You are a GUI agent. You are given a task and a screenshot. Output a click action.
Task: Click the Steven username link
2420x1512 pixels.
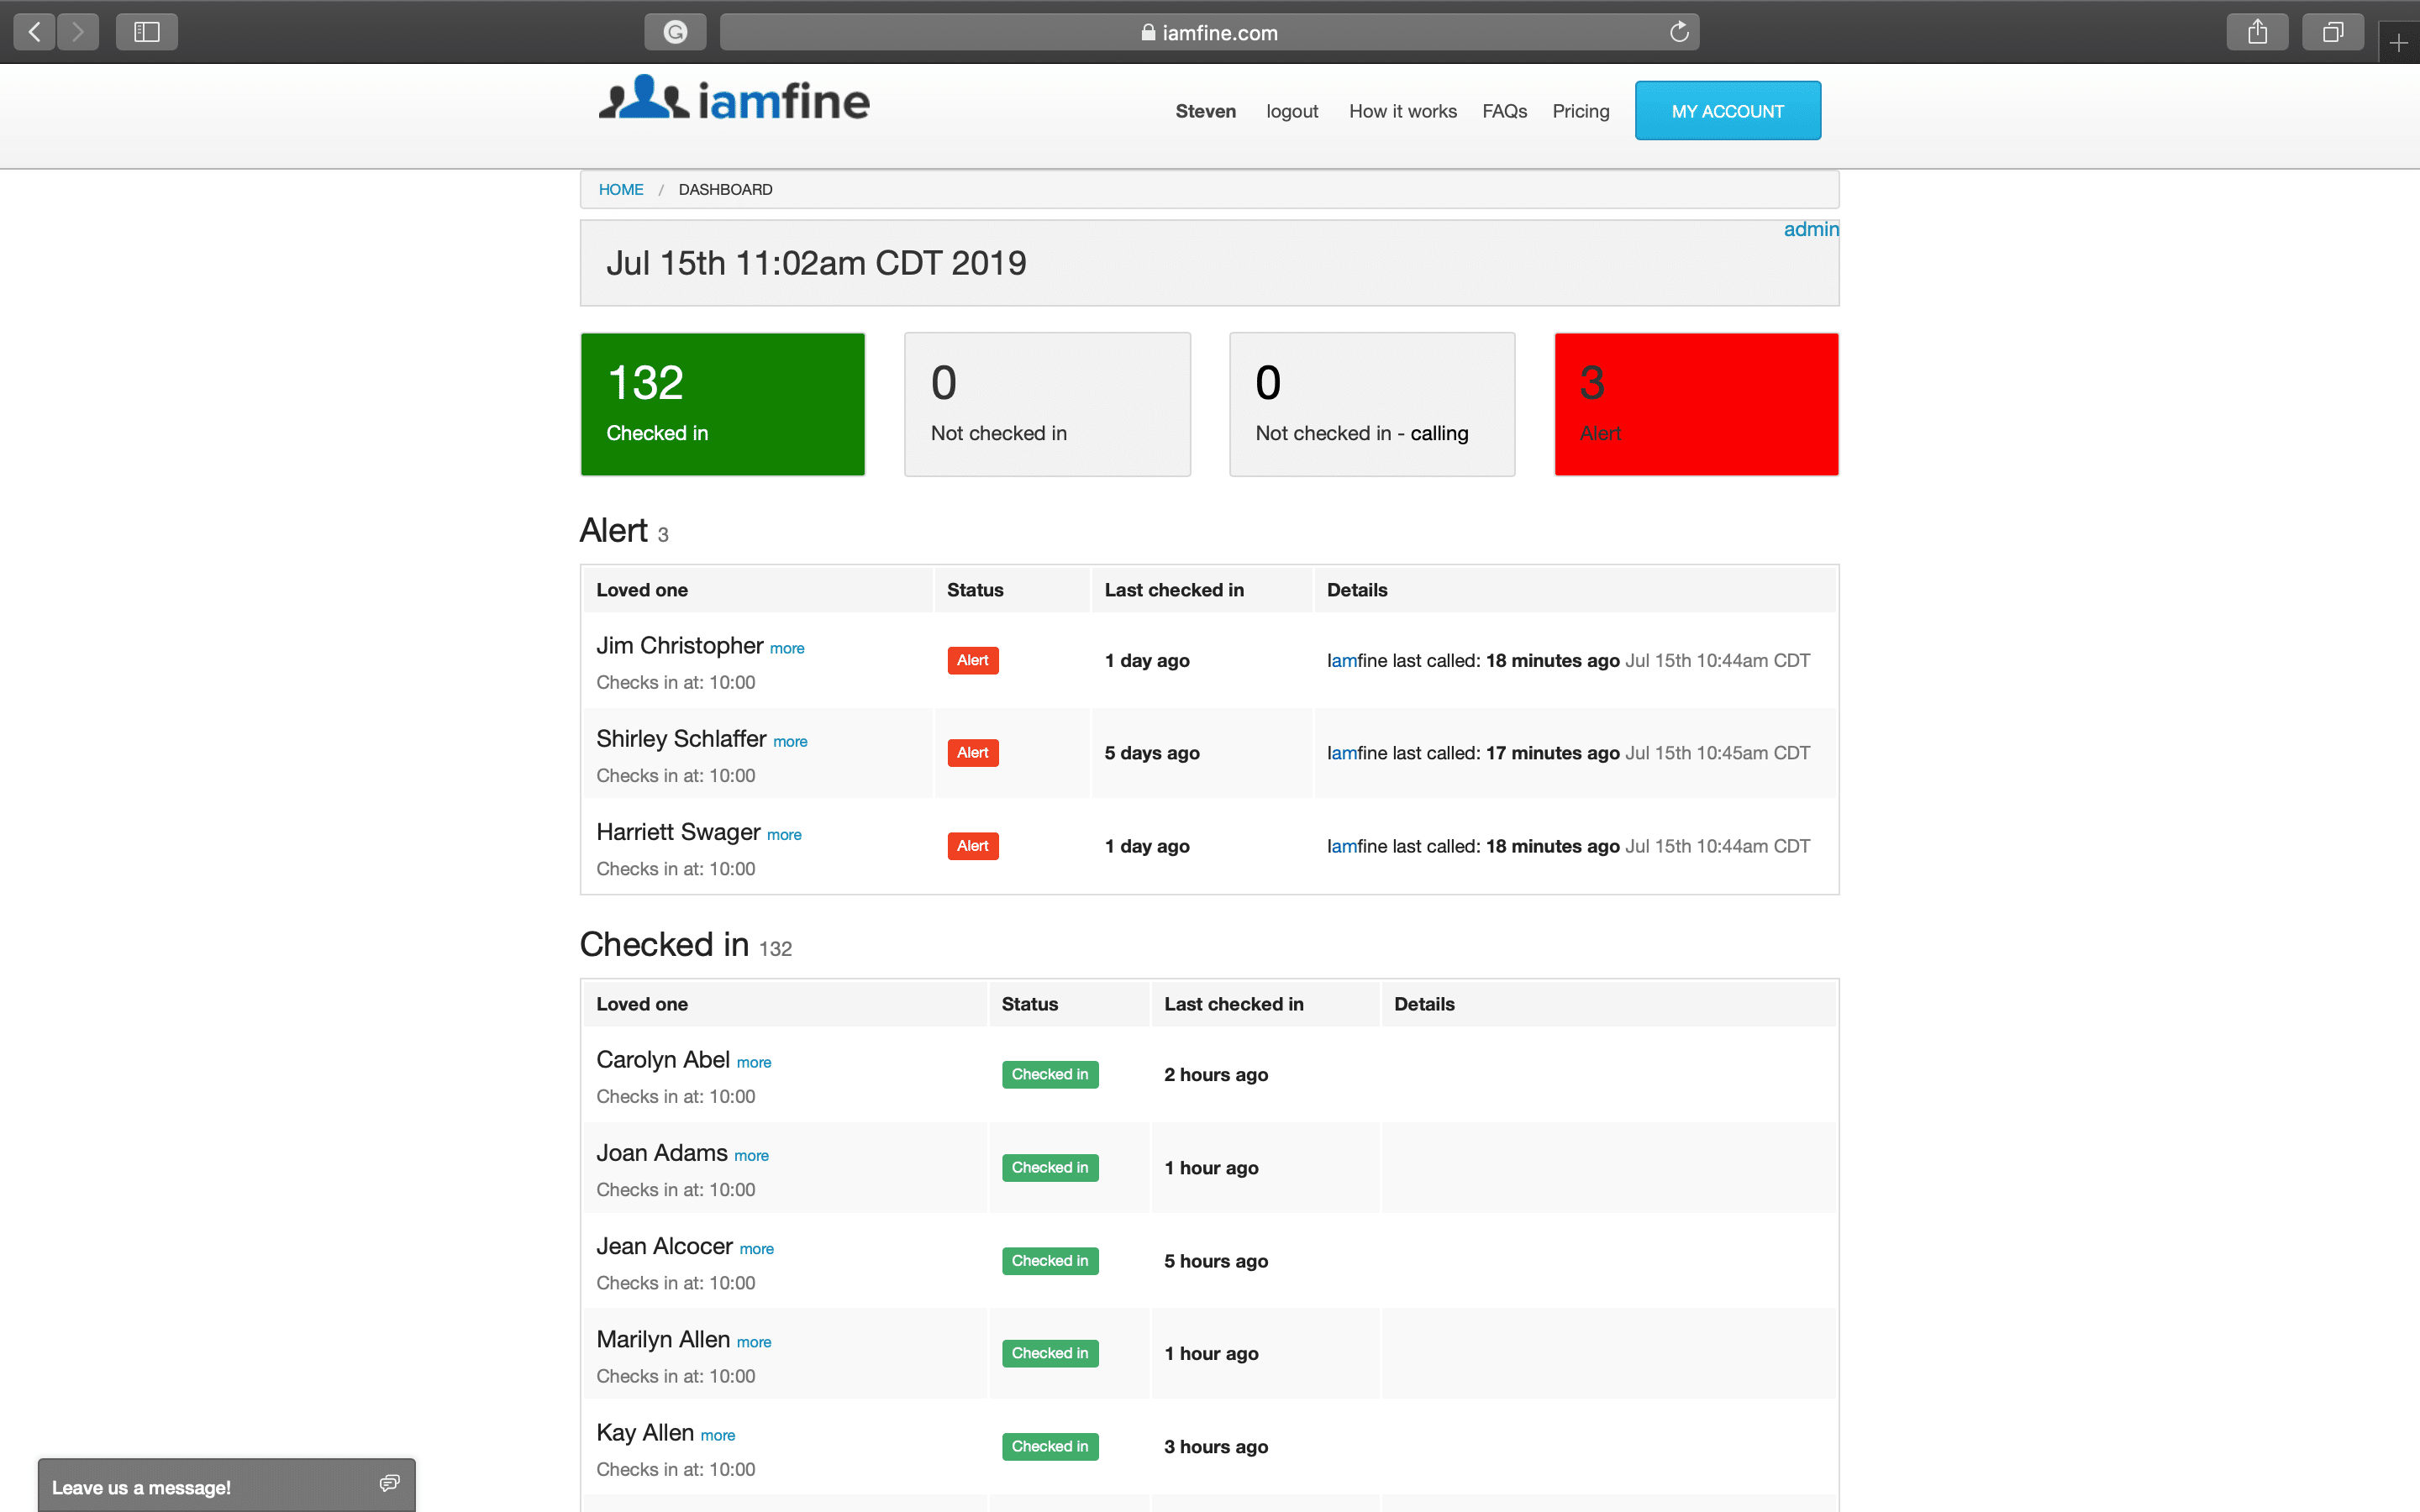point(1206,111)
